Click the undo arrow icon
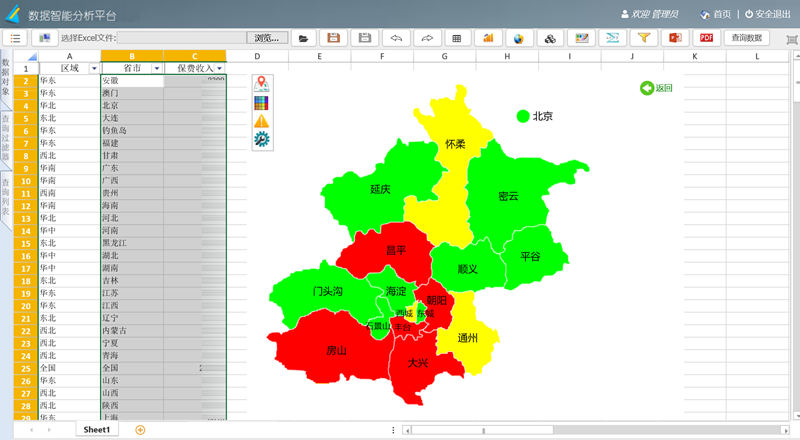 click(396, 38)
